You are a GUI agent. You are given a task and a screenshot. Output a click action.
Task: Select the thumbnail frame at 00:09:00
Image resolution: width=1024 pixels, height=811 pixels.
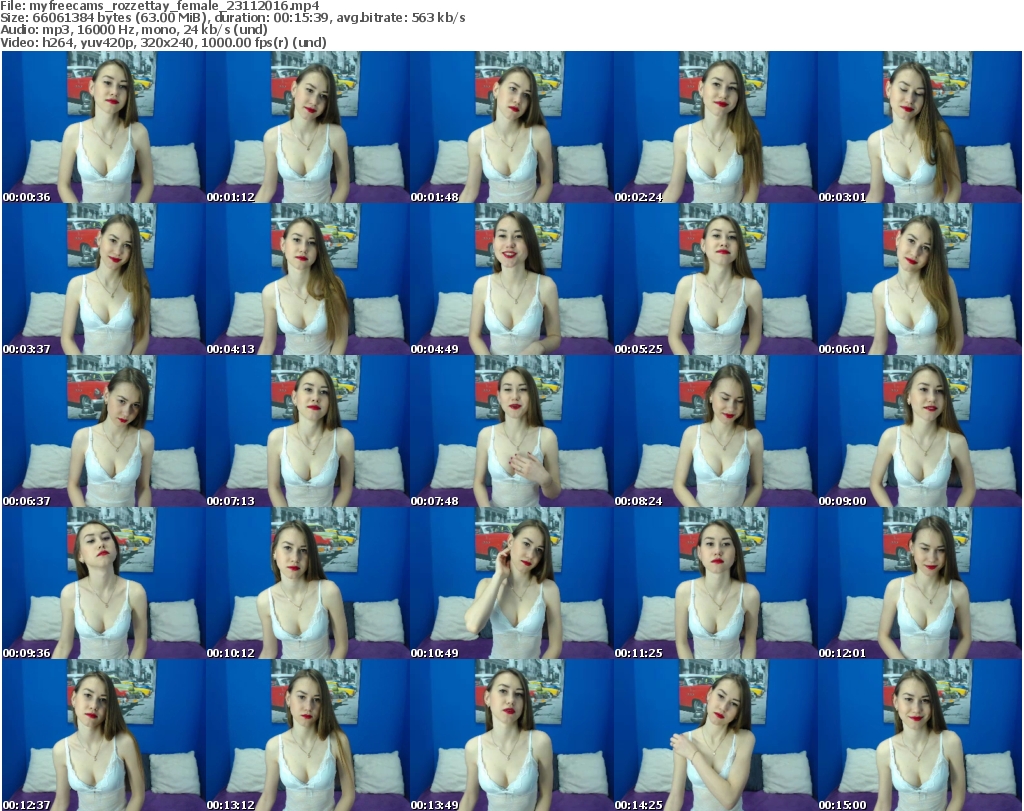point(919,432)
